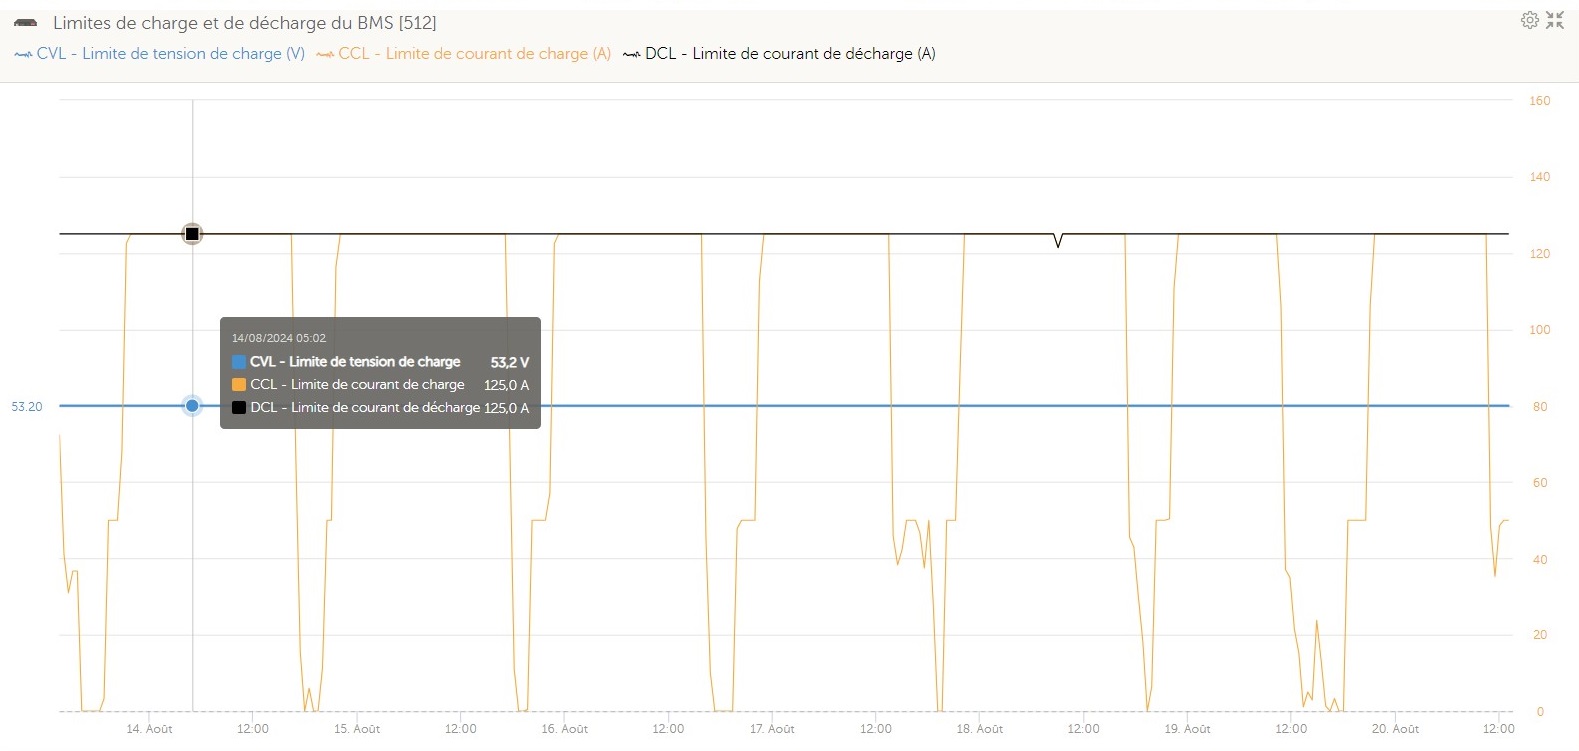Hide the CCL charge current limit series
The width and height of the screenshot is (1579, 751).
(474, 54)
